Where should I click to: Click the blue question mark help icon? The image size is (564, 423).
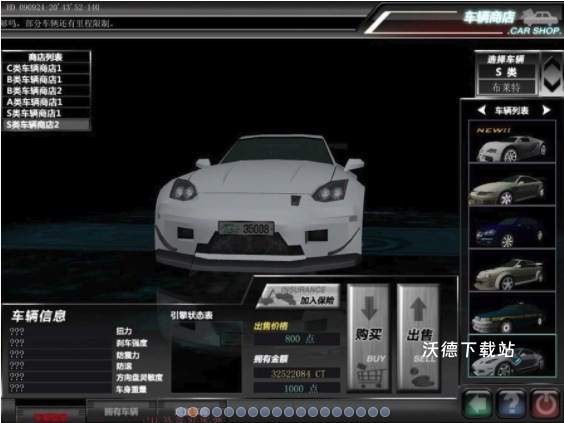pos(511,404)
